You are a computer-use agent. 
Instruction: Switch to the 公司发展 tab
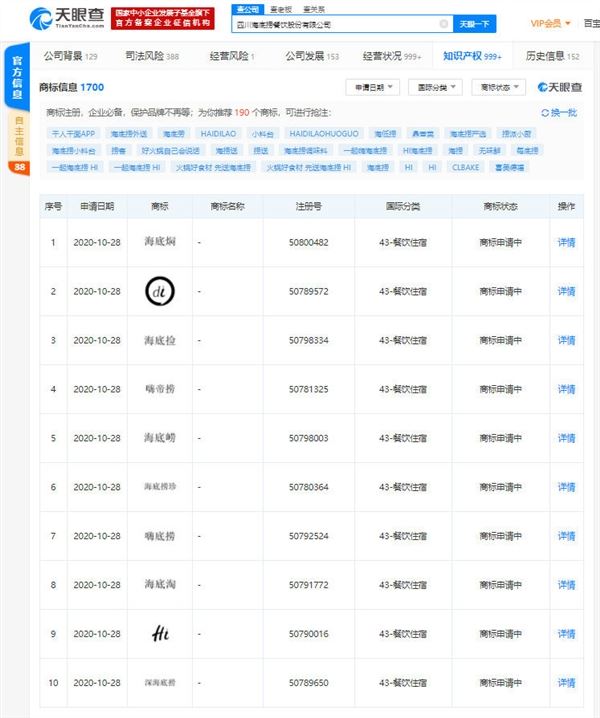[x=311, y=57]
